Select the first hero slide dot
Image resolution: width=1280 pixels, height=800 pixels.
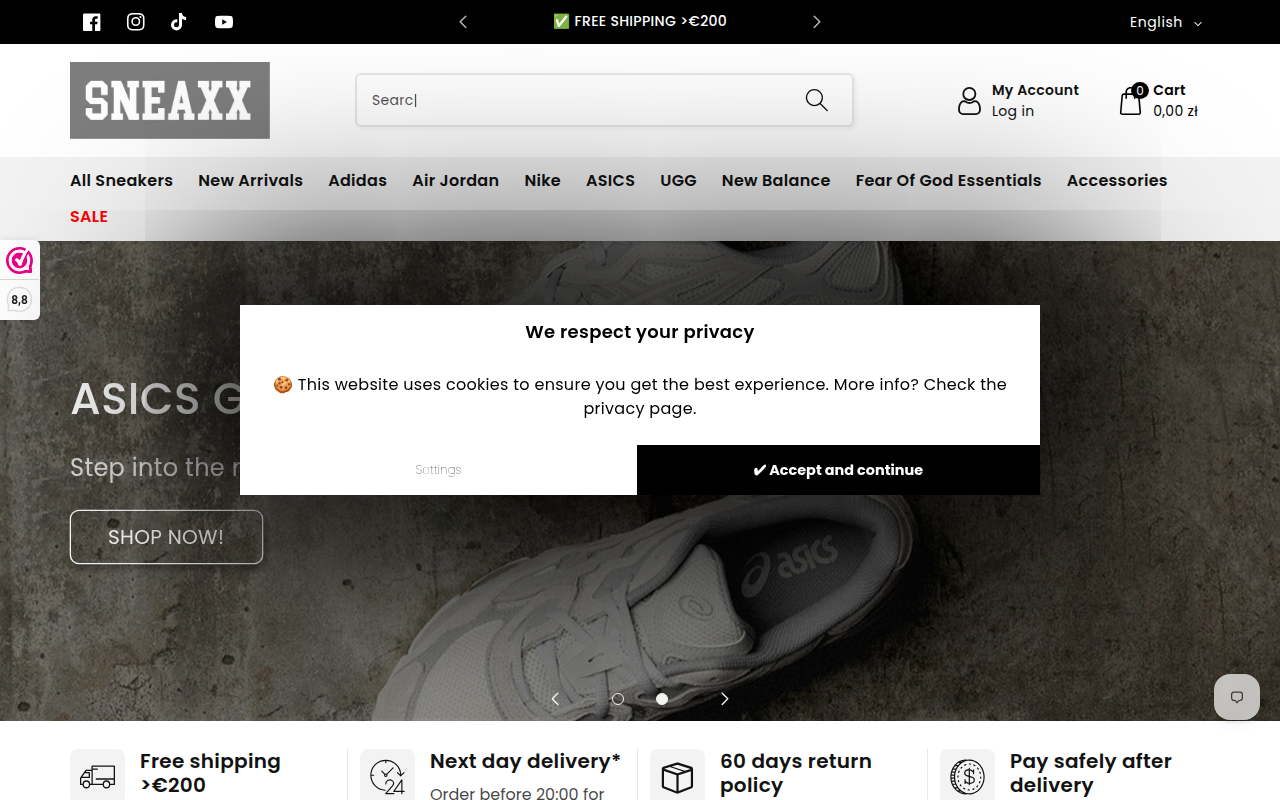618,699
